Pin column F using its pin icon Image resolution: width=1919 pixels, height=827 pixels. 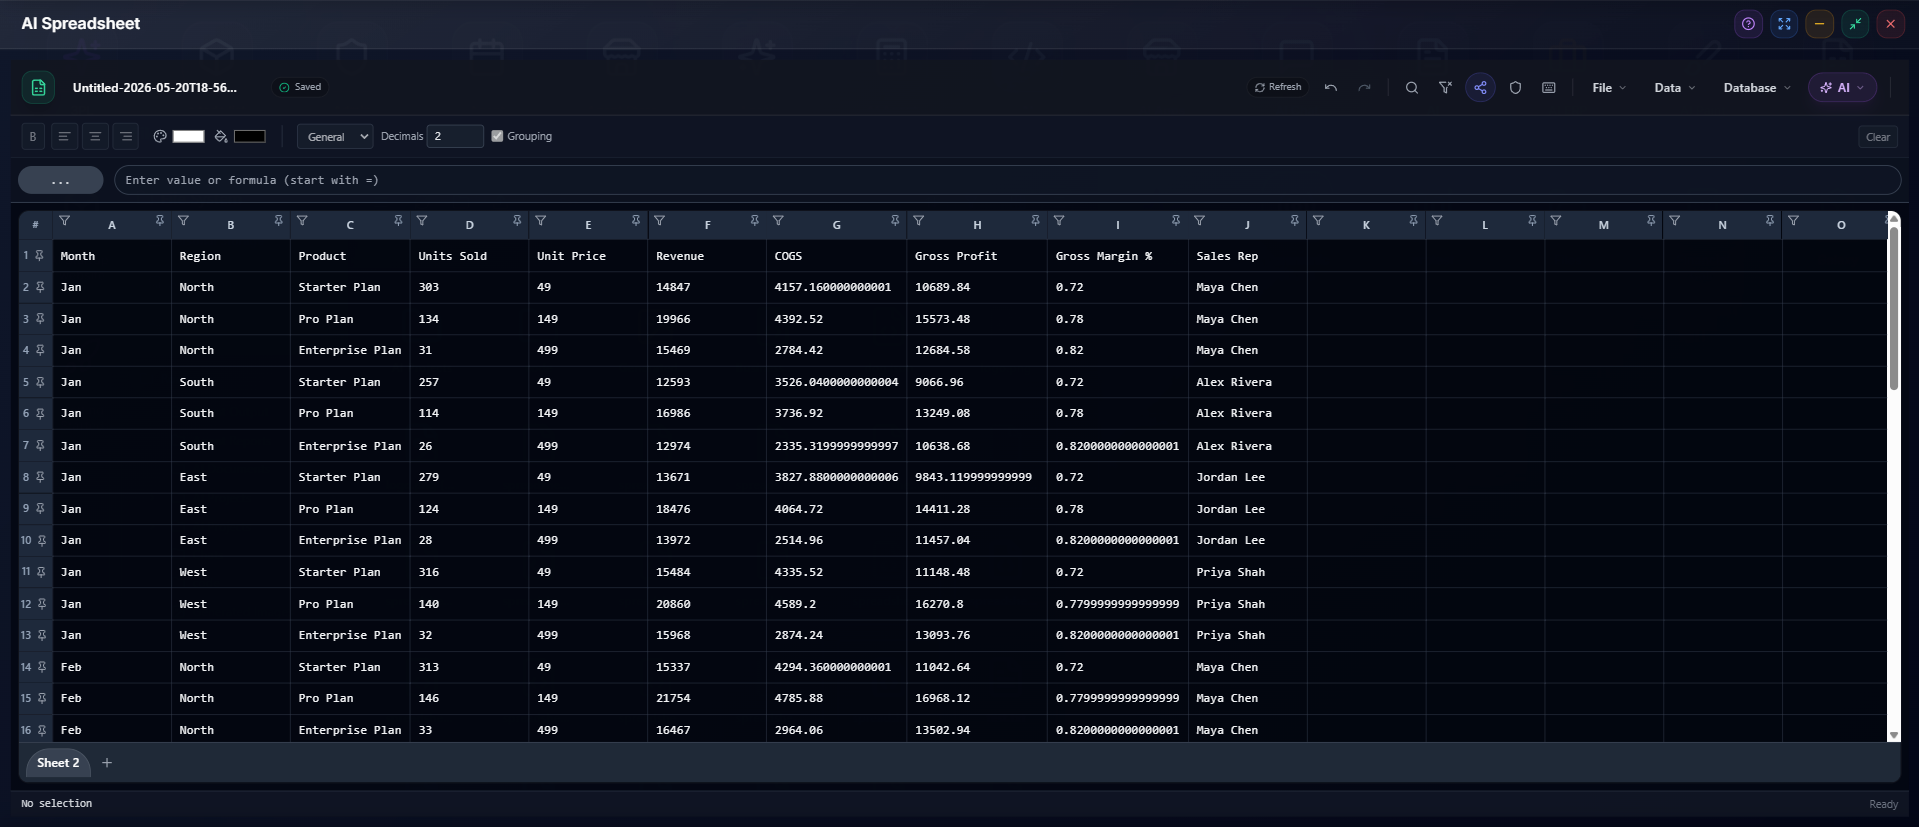click(754, 221)
